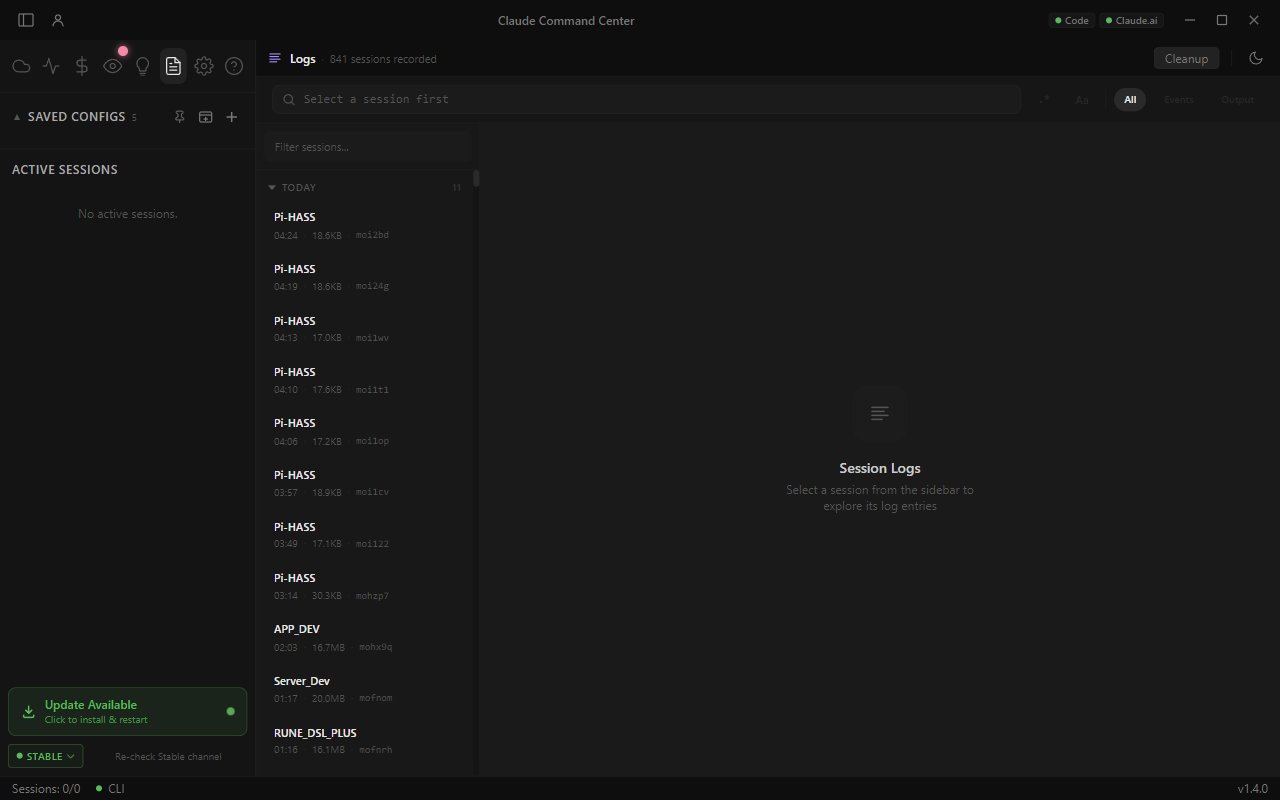Open the RUNE_DSL_PLUS session
Viewport: 1280px width, 800px height.
click(x=366, y=740)
